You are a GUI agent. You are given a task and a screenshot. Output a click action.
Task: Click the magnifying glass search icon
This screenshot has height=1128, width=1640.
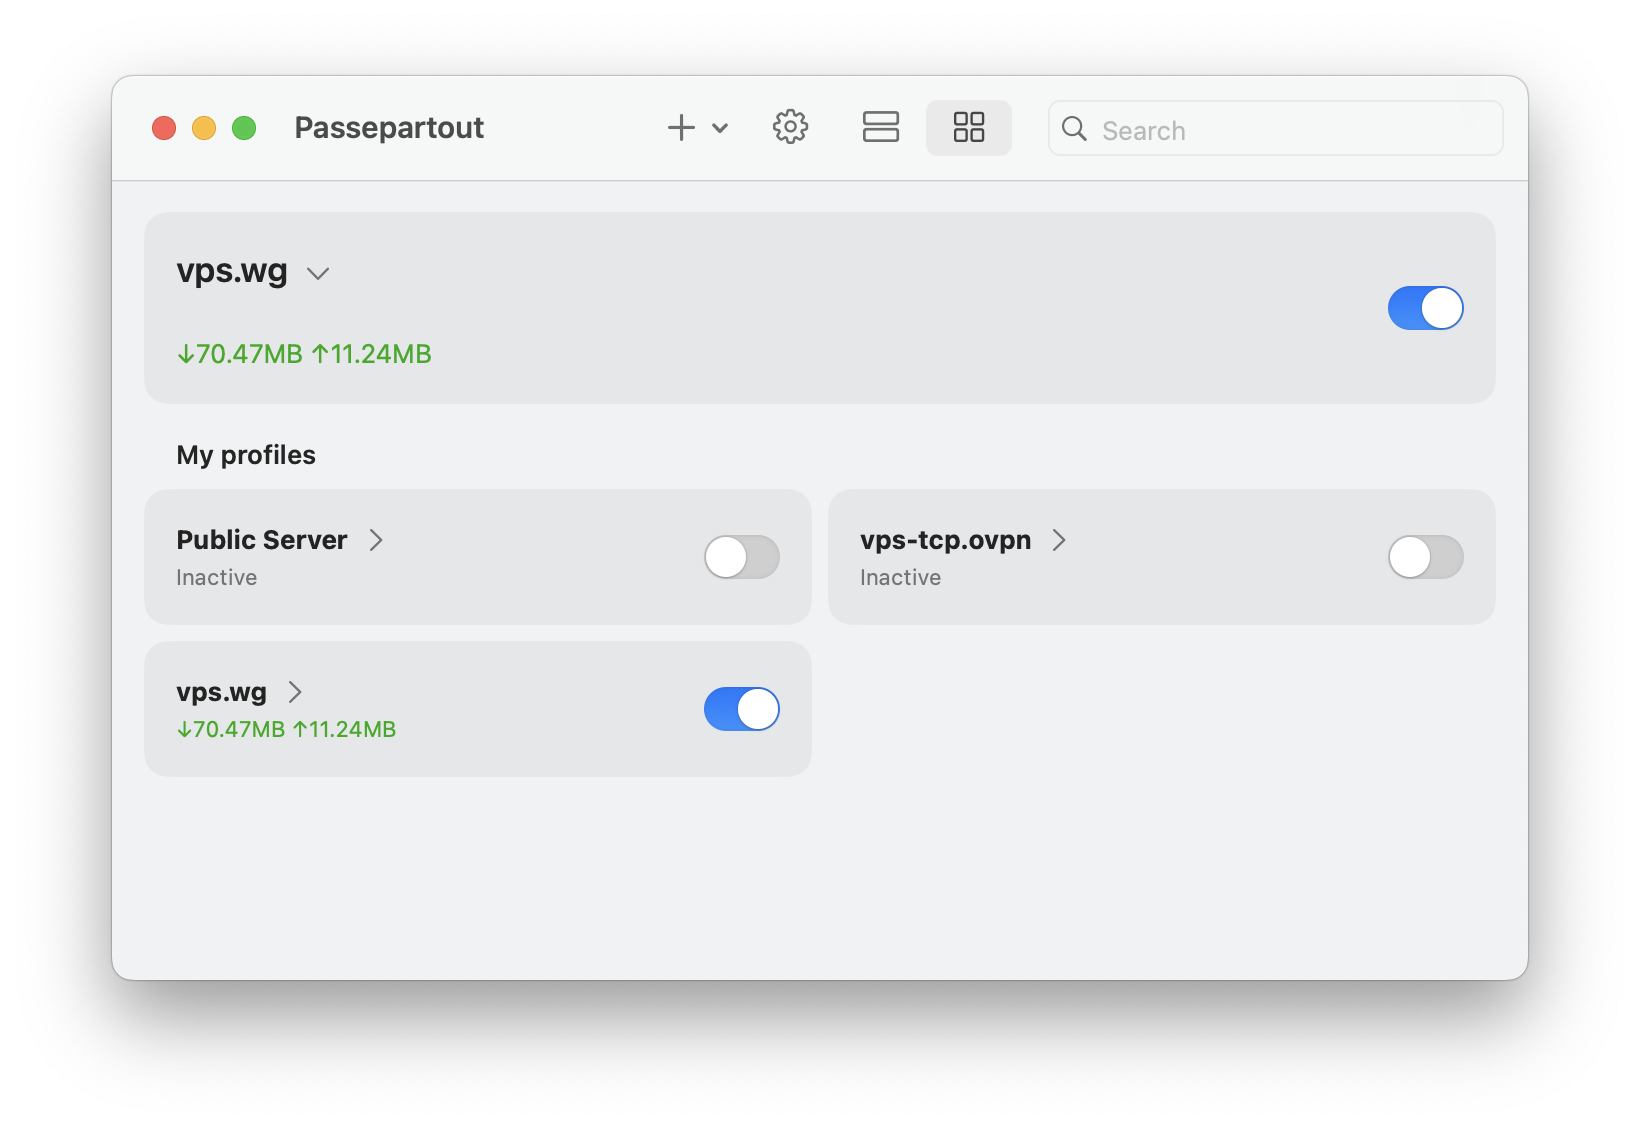tap(1074, 129)
